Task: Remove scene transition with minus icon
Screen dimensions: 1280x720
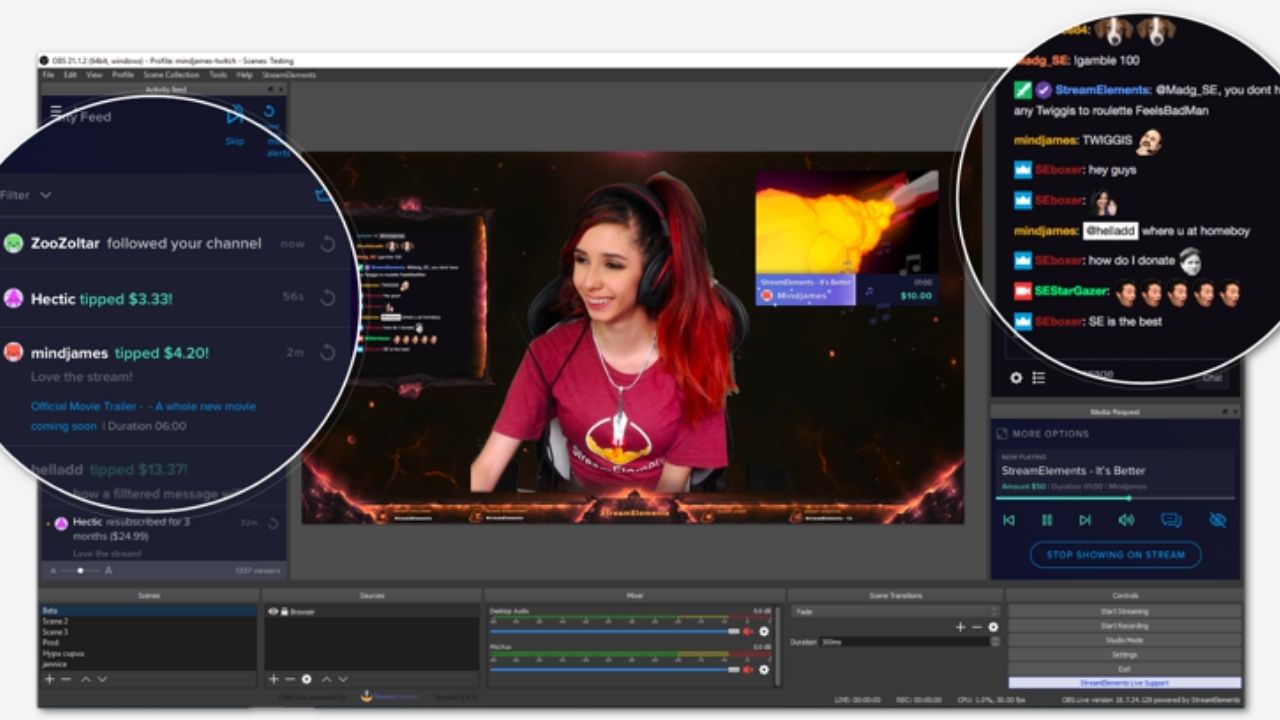Action: pyautogui.click(x=977, y=627)
